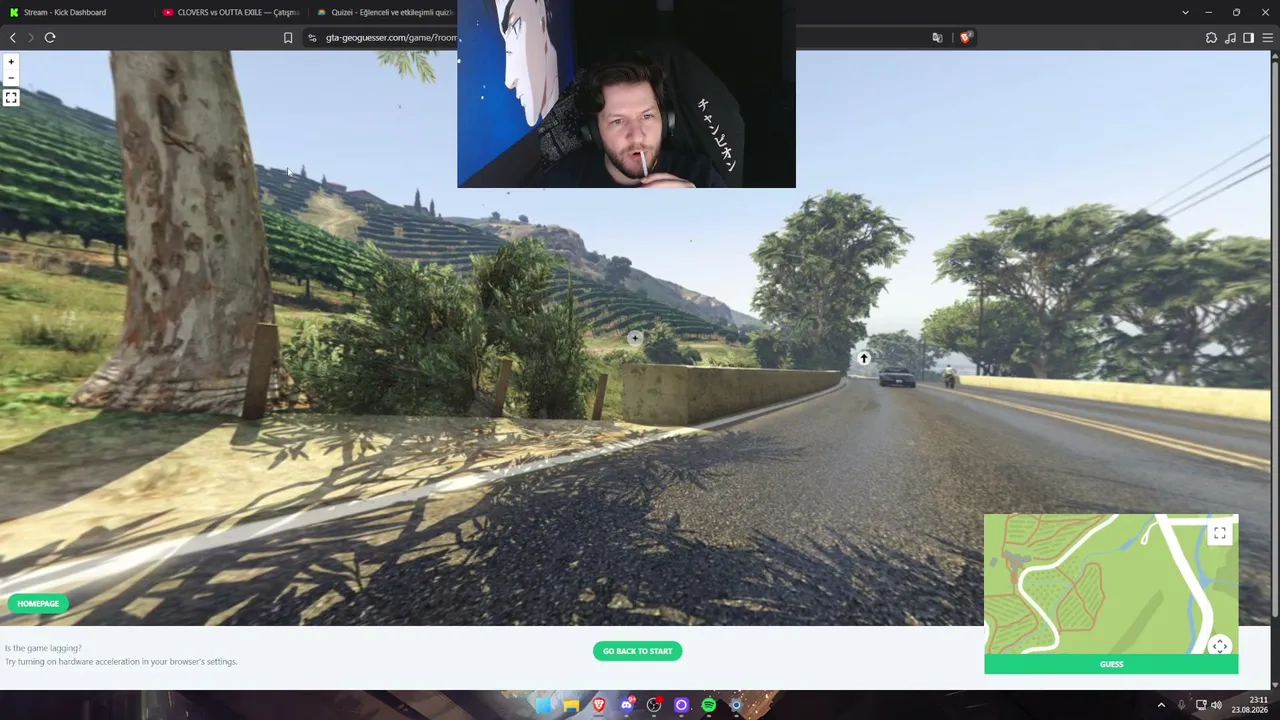This screenshot has height=720, width=1280.
Task: Open Brave Shields lion icon
Action: click(x=965, y=38)
